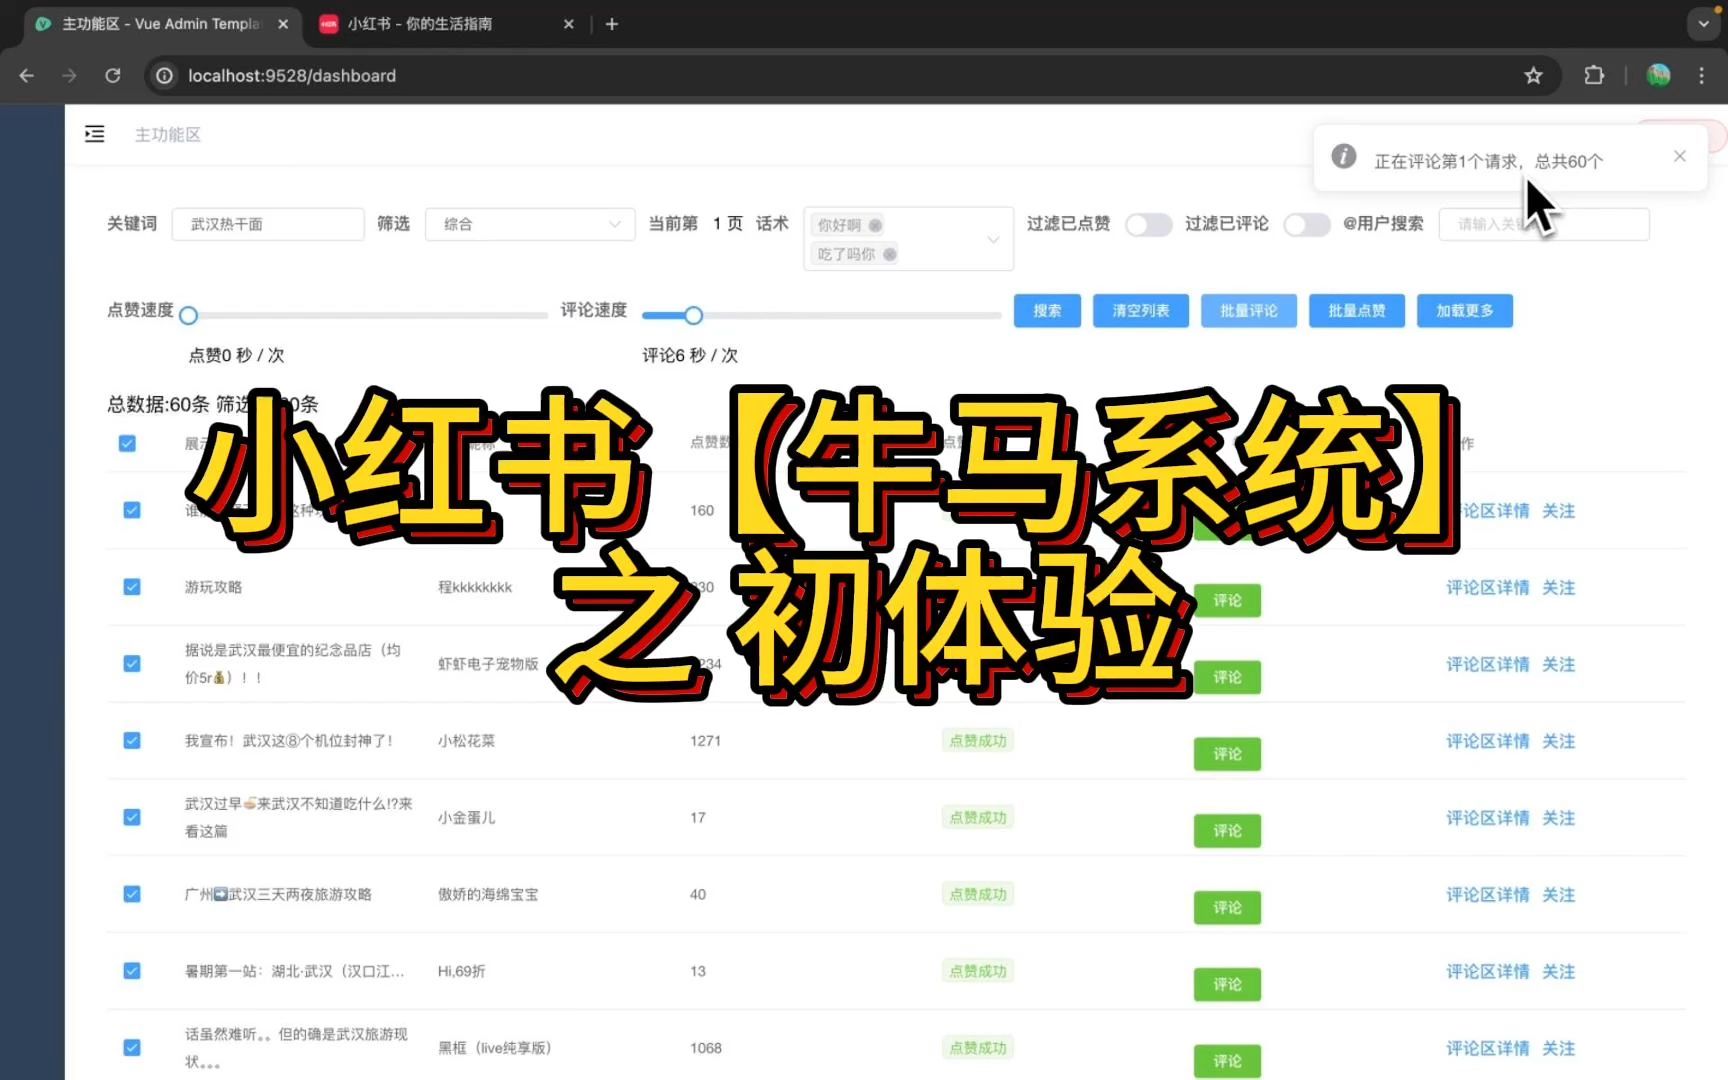Uncheck the 武汉过早 row checkbox

click(x=131, y=818)
